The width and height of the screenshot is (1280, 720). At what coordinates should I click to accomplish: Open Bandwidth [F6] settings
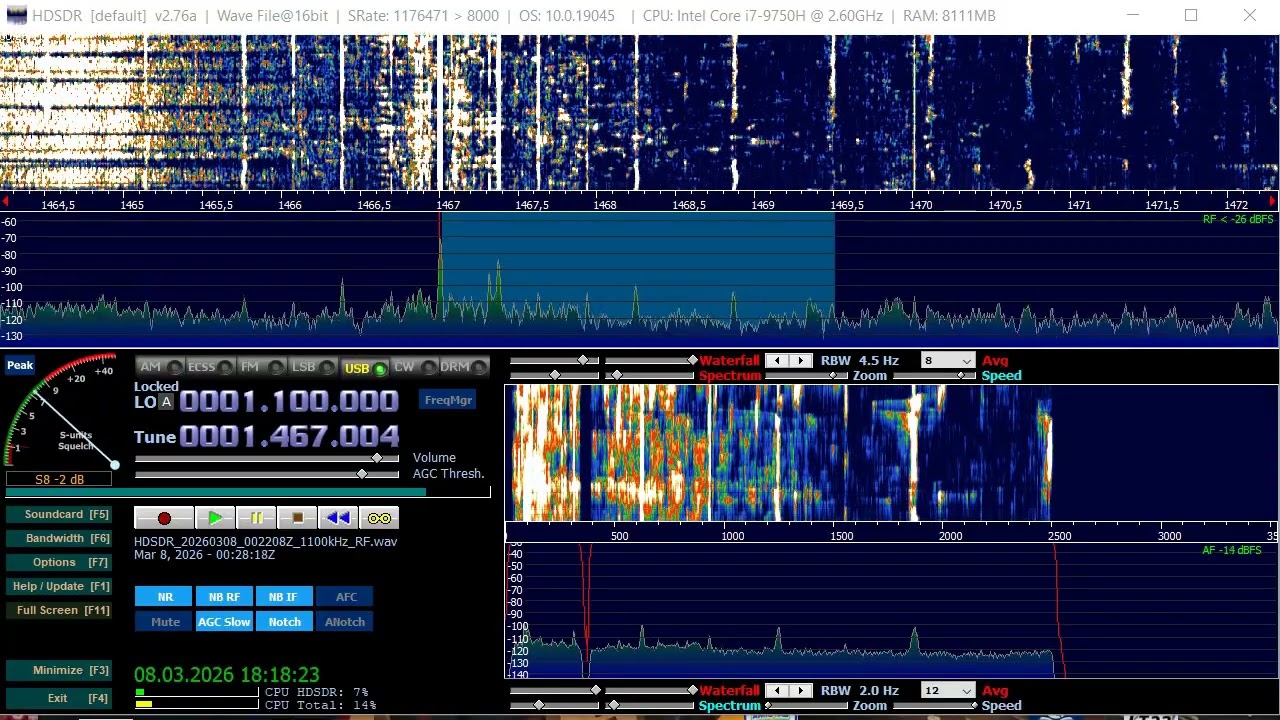pos(58,538)
